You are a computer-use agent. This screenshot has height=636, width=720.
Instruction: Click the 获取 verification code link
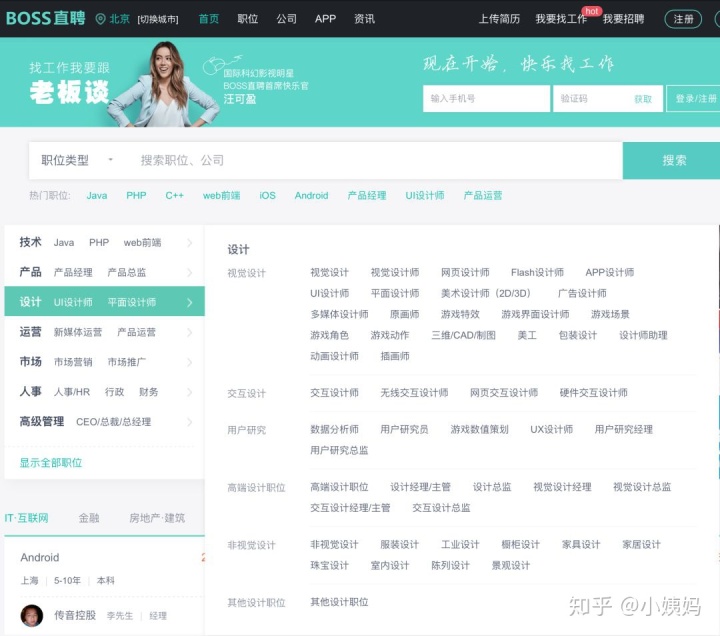(x=643, y=99)
